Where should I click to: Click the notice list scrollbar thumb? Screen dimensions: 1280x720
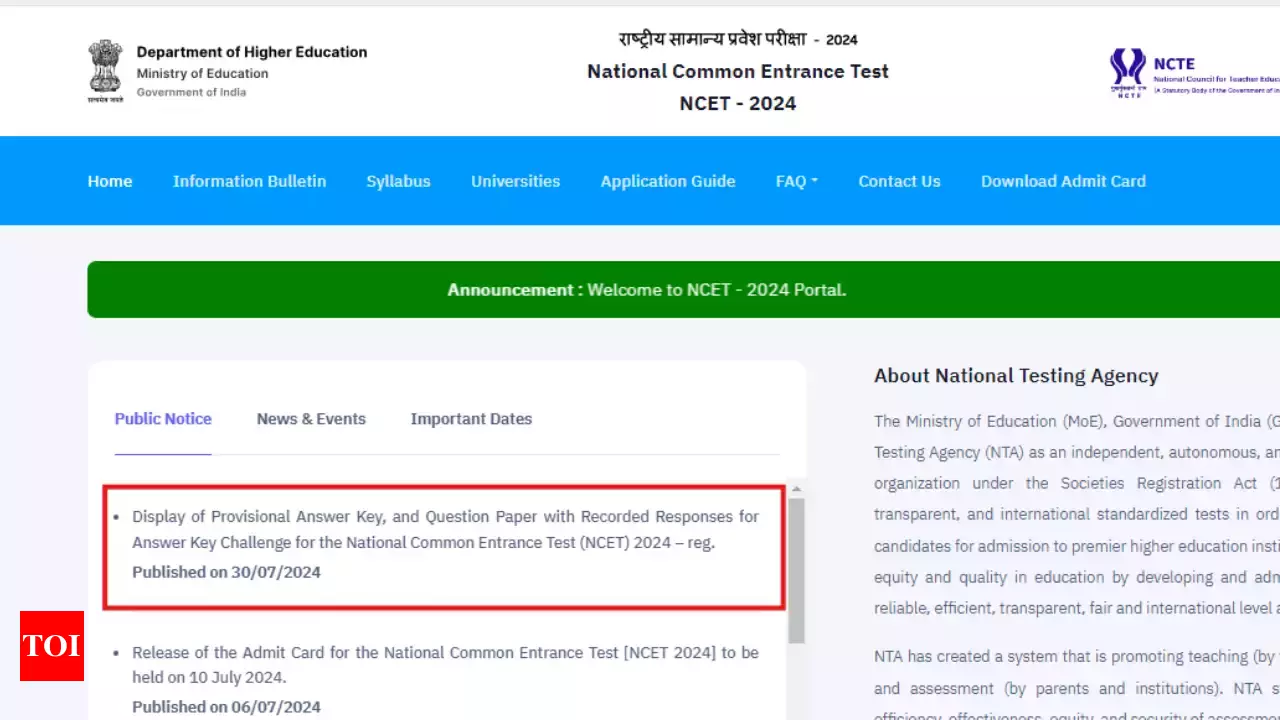click(x=797, y=570)
